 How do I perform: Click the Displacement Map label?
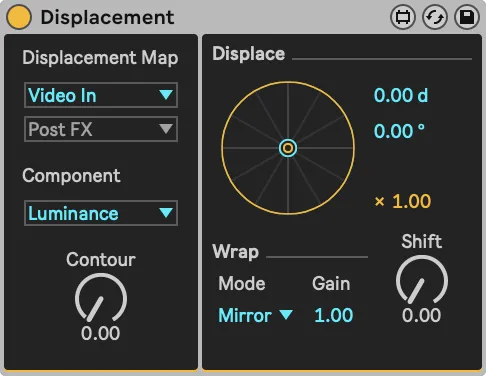click(100, 58)
